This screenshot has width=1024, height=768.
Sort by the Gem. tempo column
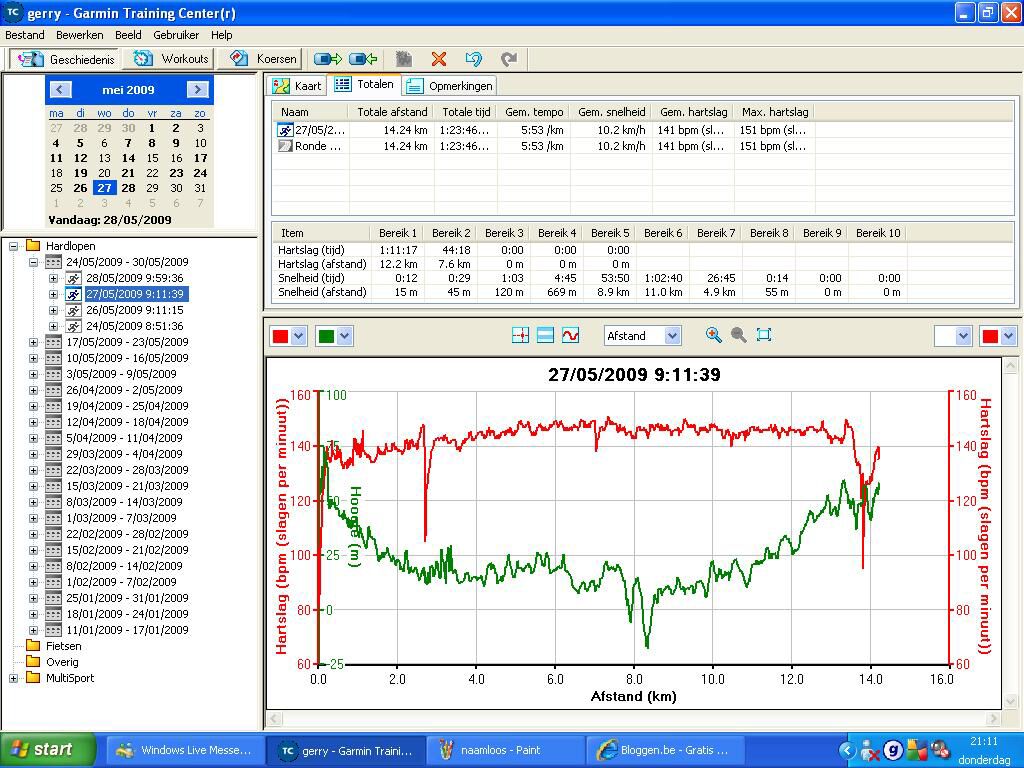(x=534, y=112)
